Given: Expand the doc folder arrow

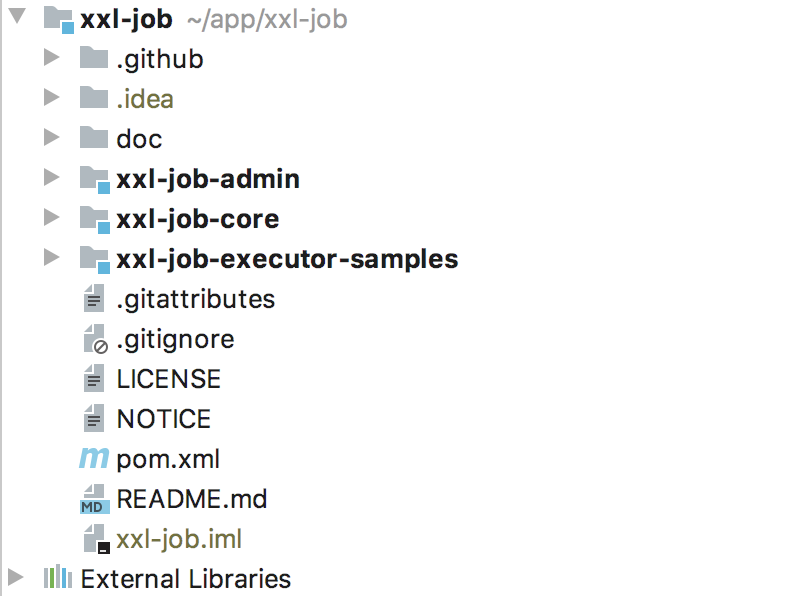Looking at the screenshot, I should click(52, 138).
